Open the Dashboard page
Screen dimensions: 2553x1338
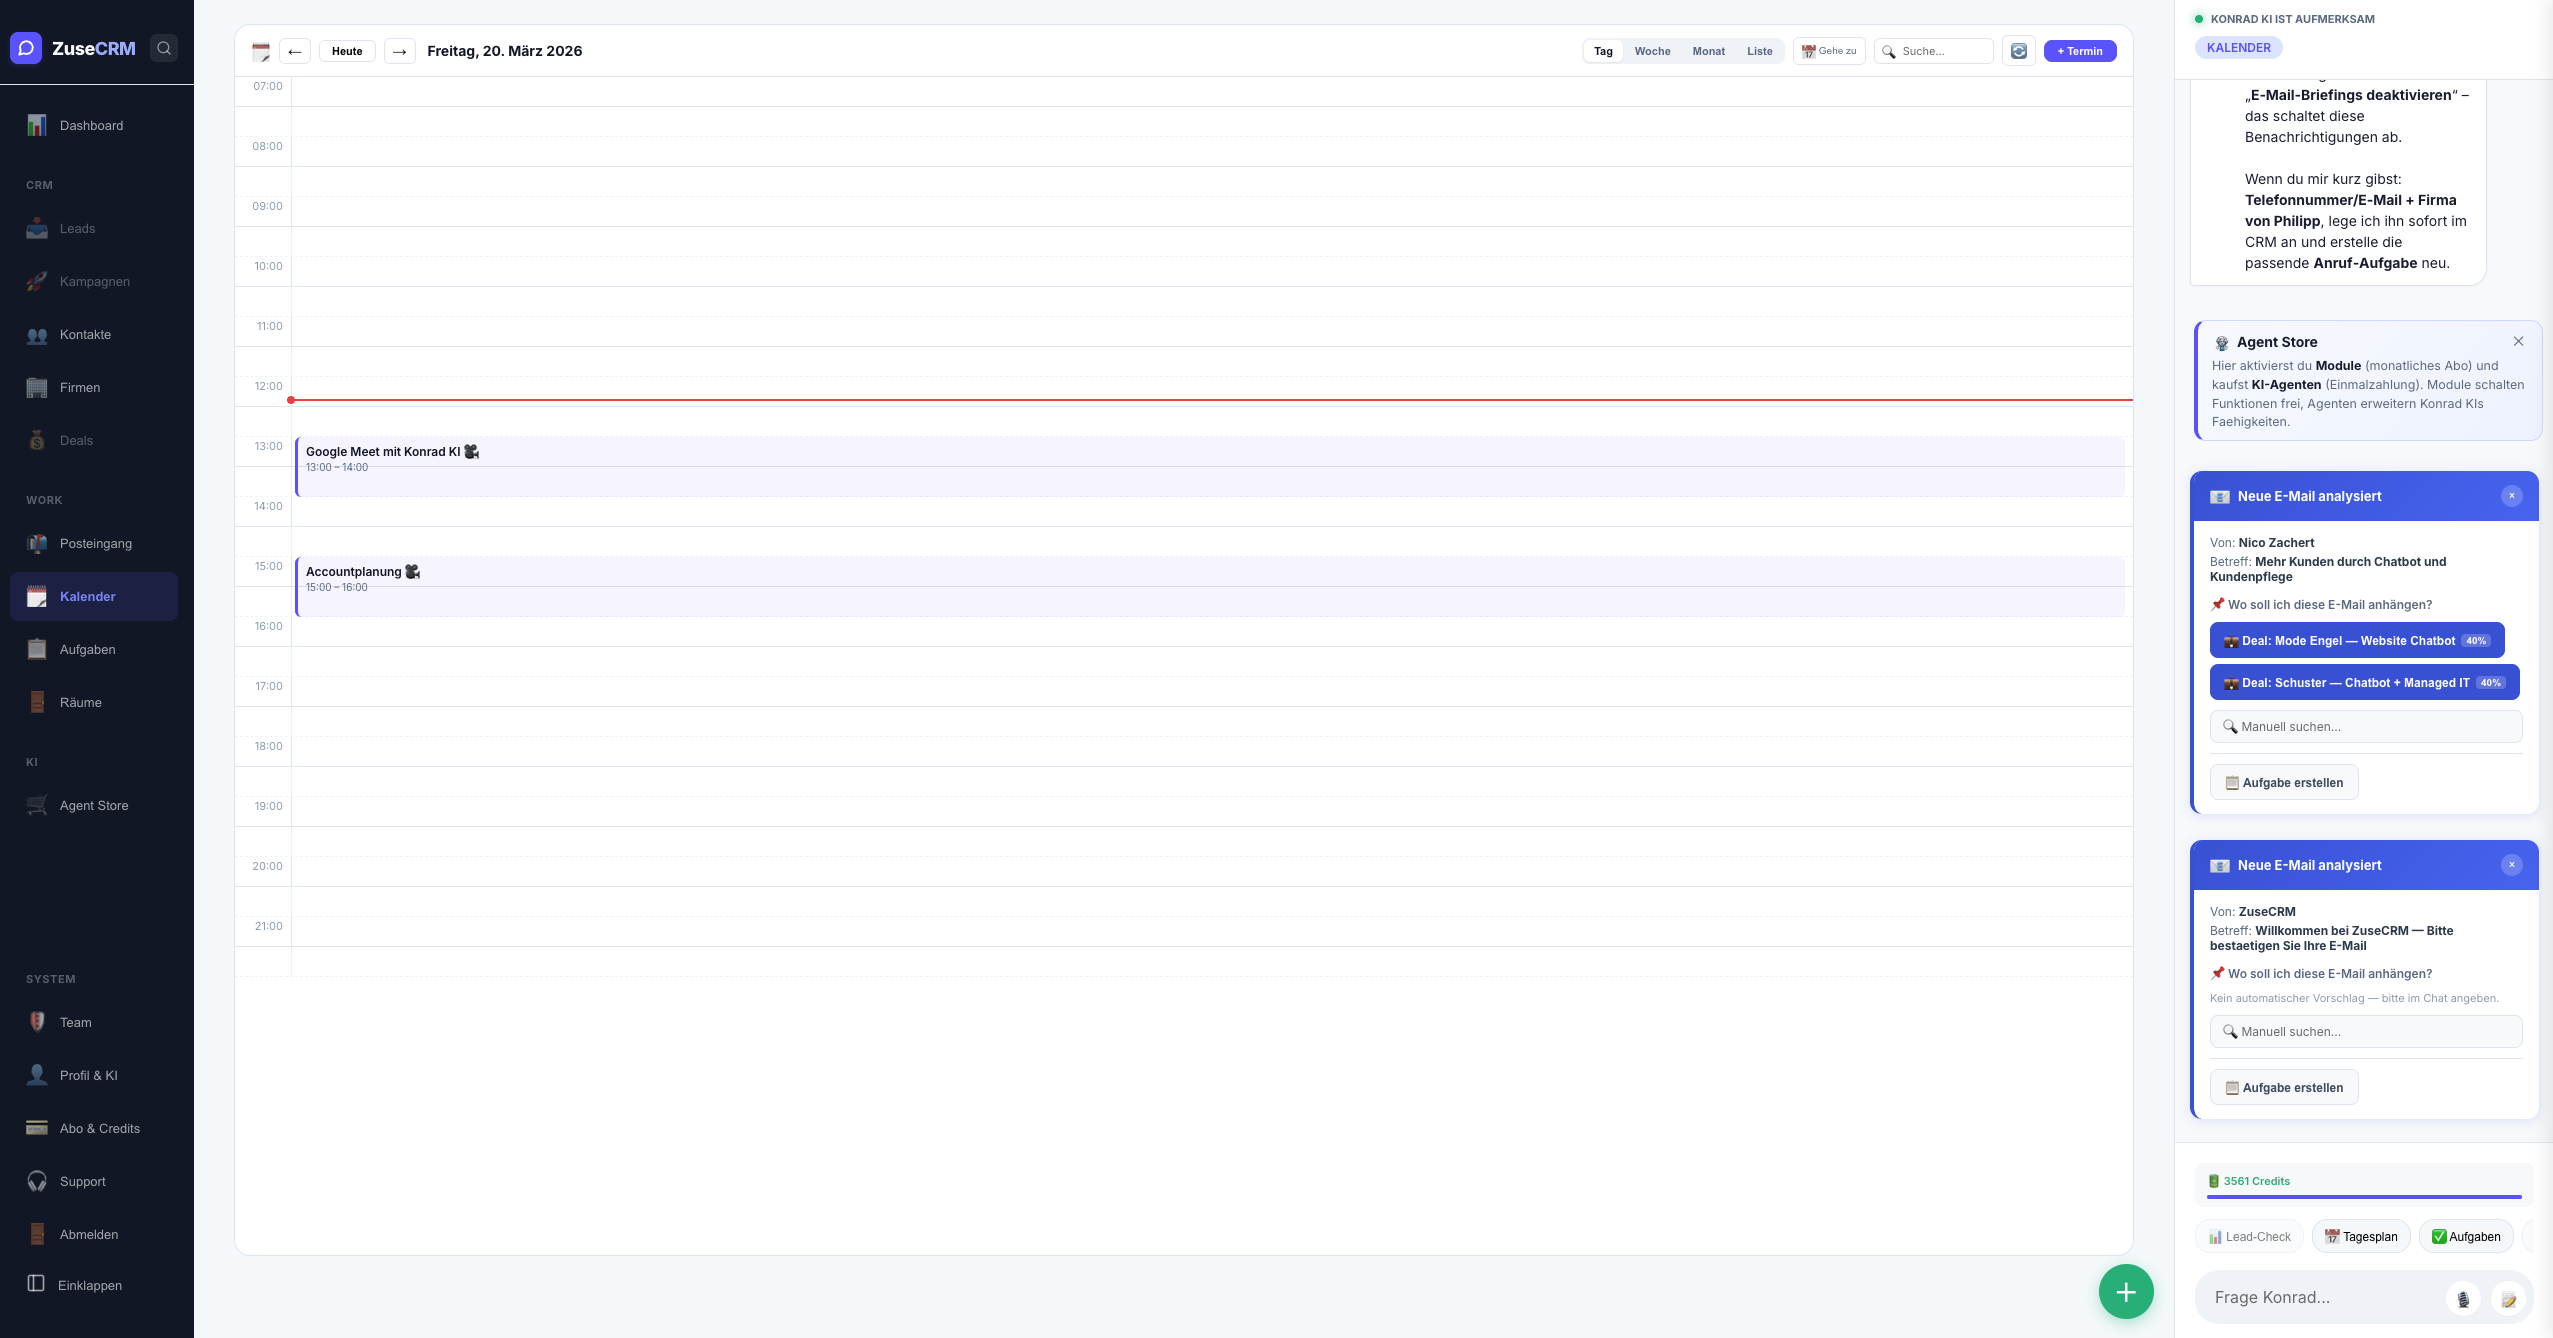(95, 125)
